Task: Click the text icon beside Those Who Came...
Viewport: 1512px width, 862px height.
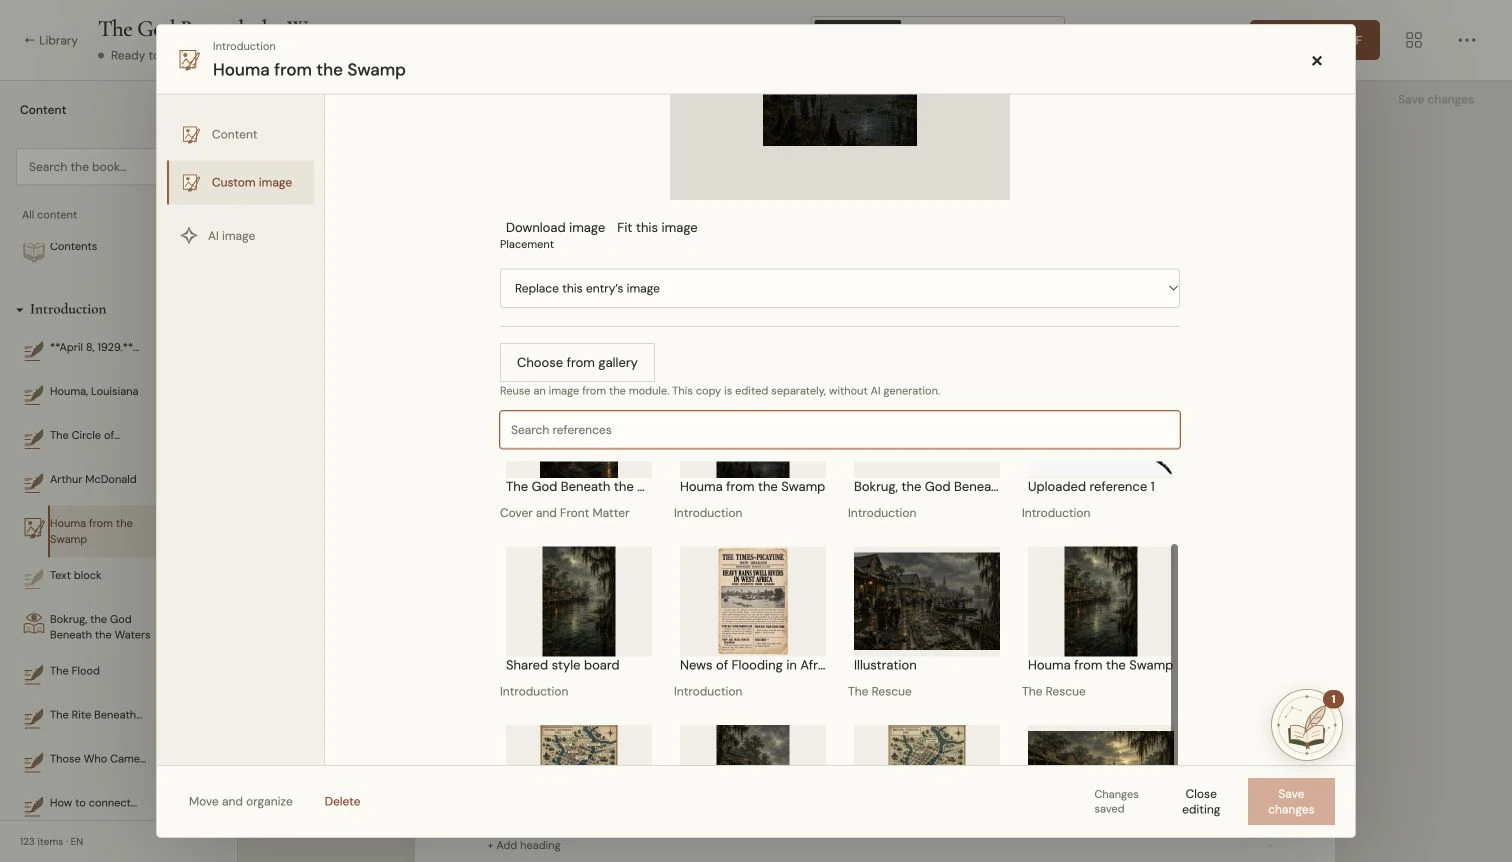Action: (34, 763)
